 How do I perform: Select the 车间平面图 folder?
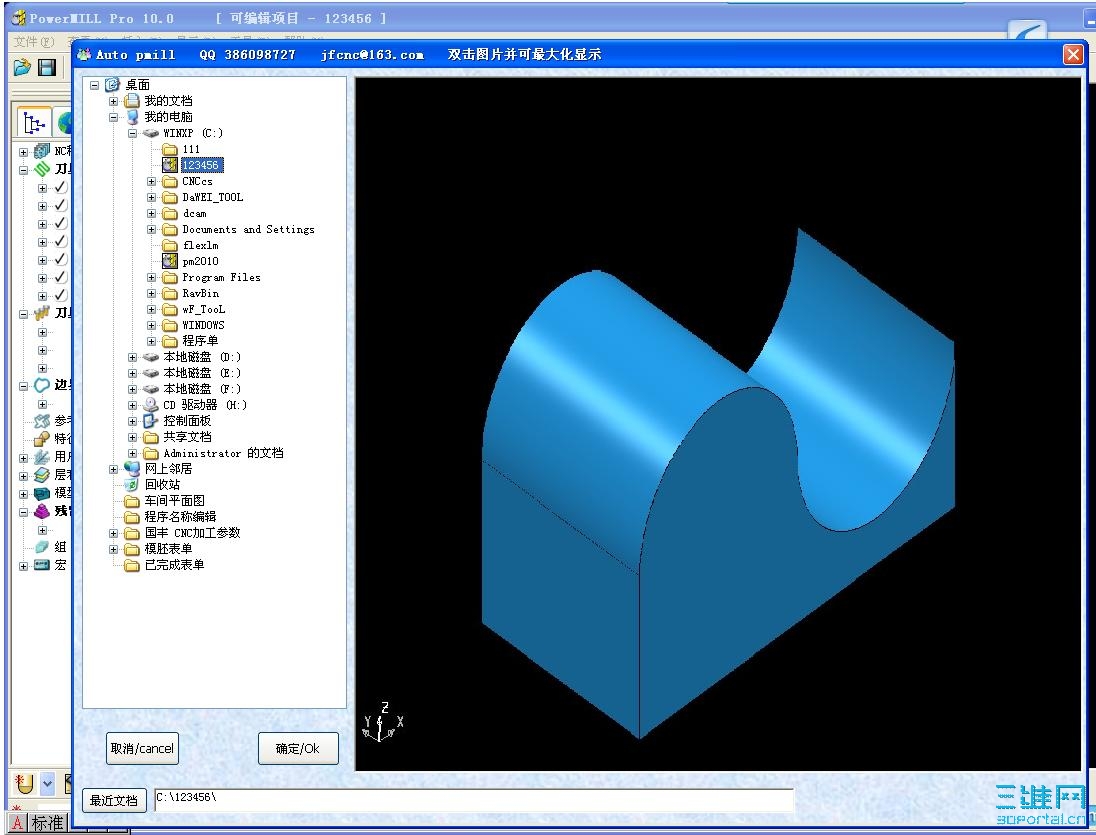click(x=175, y=501)
